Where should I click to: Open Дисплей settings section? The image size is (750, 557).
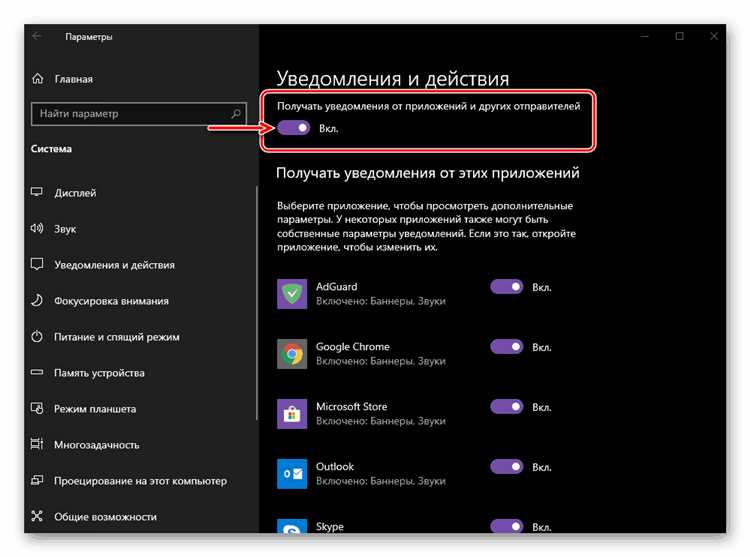point(75,193)
